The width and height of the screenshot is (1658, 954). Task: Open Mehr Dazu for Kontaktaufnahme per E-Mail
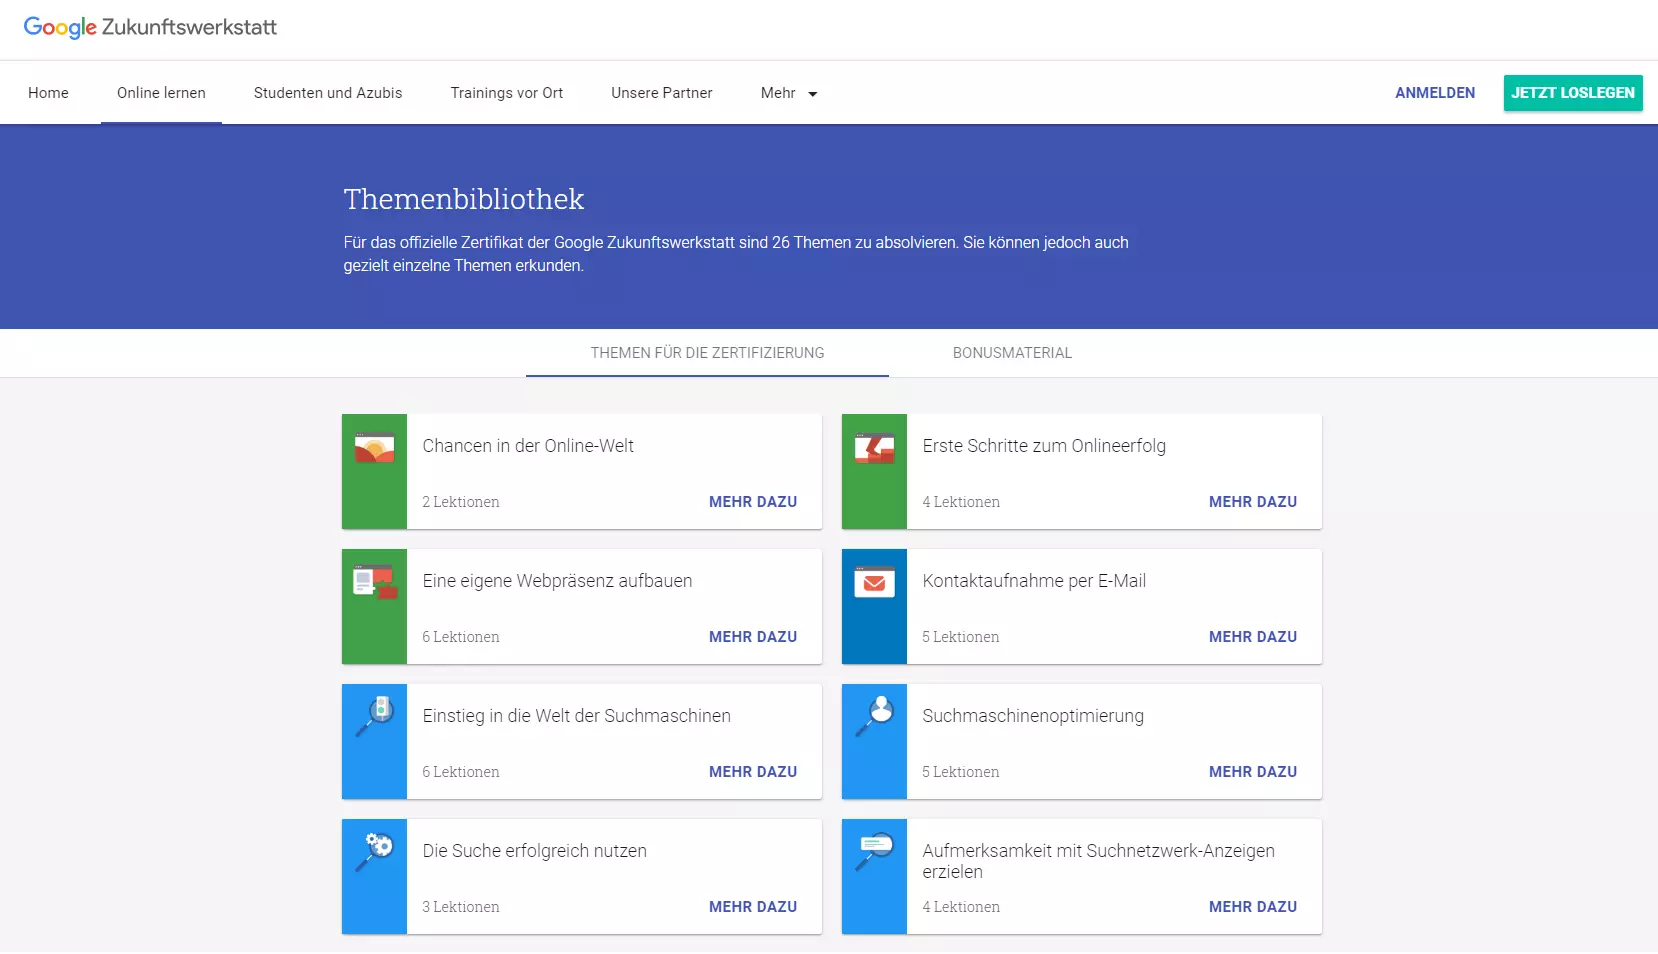point(1252,637)
